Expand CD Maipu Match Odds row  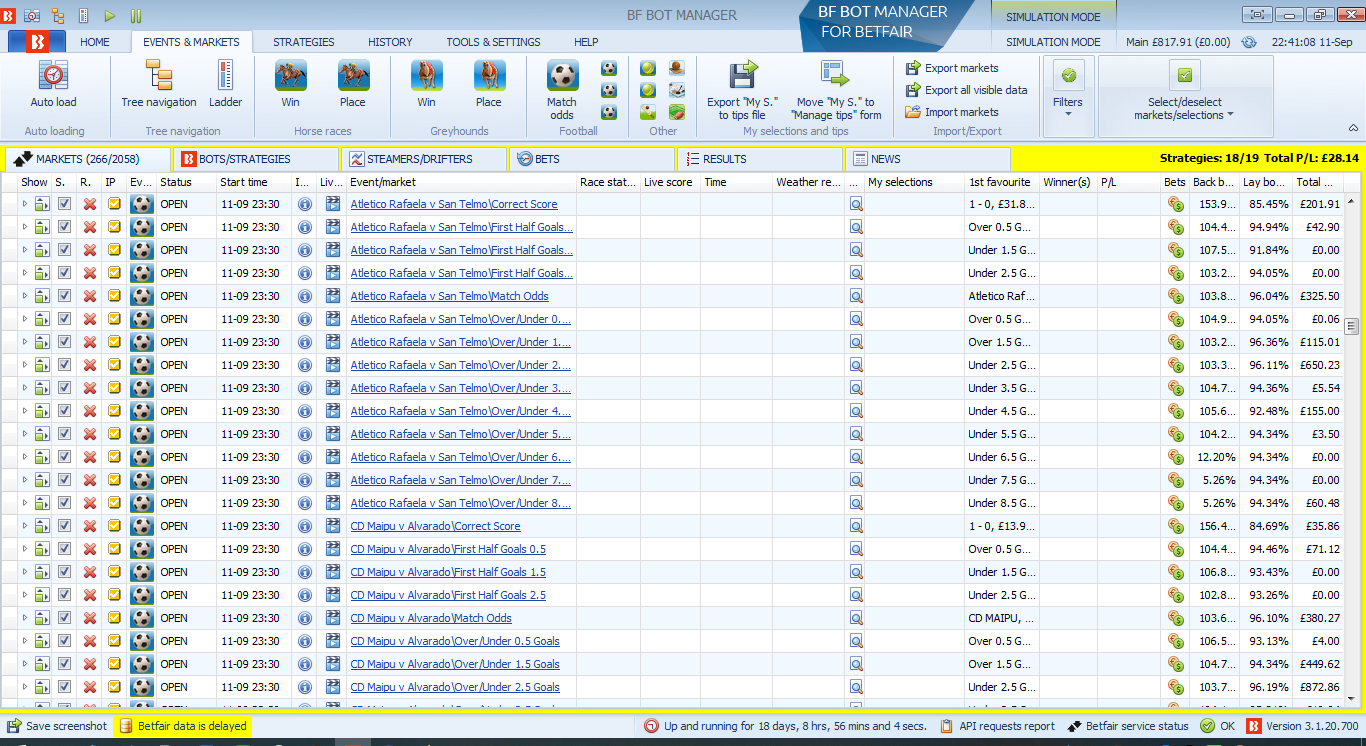click(x=26, y=618)
